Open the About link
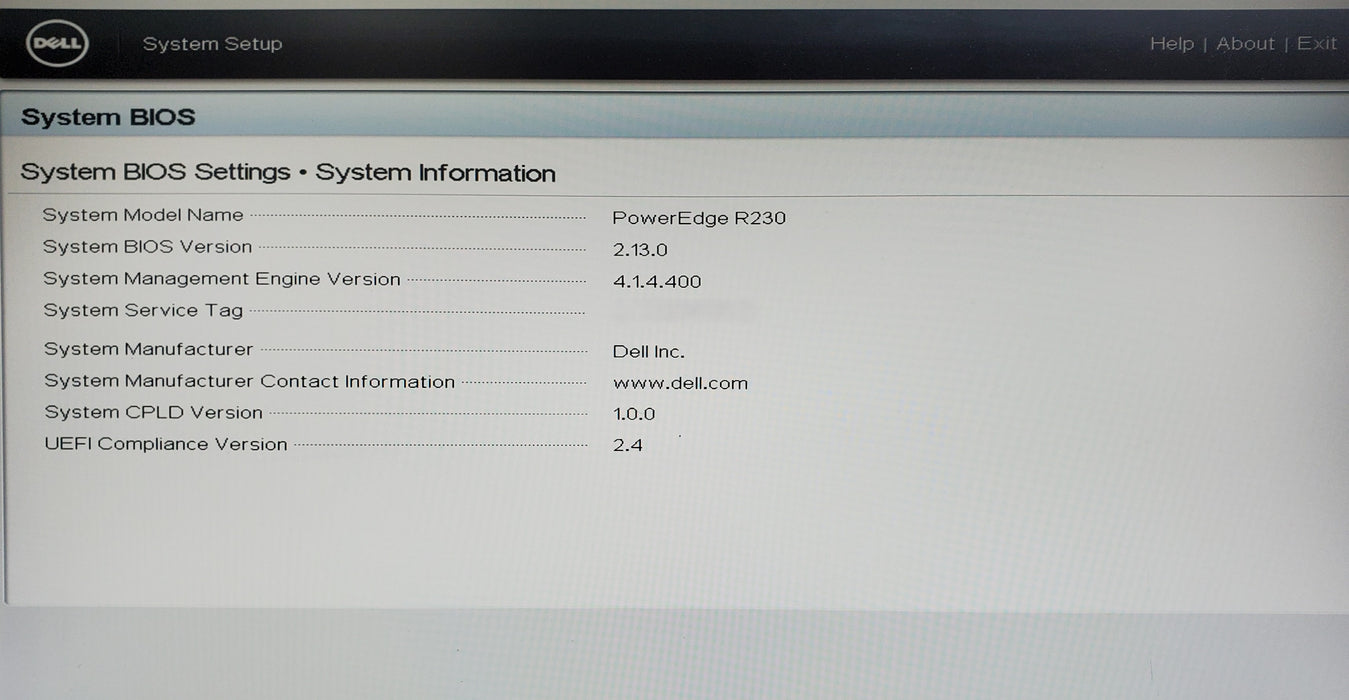This screenshot has height=700, width=1349. pyautogui.click(x=1245, y=44)
